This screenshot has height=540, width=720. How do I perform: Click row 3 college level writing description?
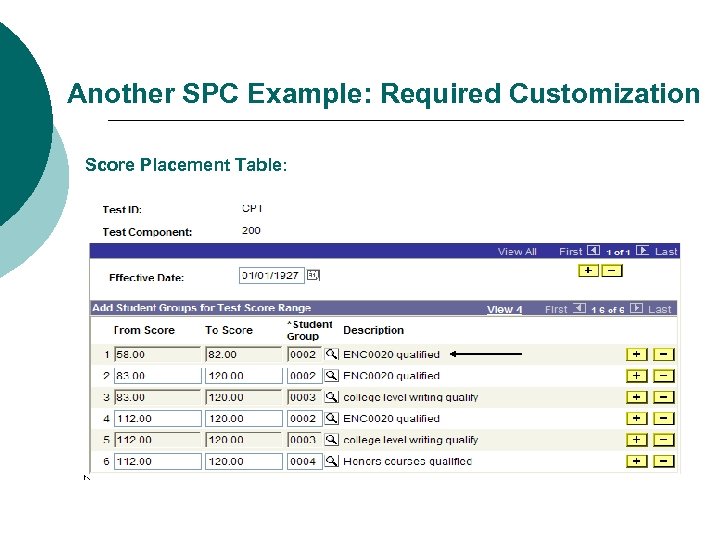[411, 397]
